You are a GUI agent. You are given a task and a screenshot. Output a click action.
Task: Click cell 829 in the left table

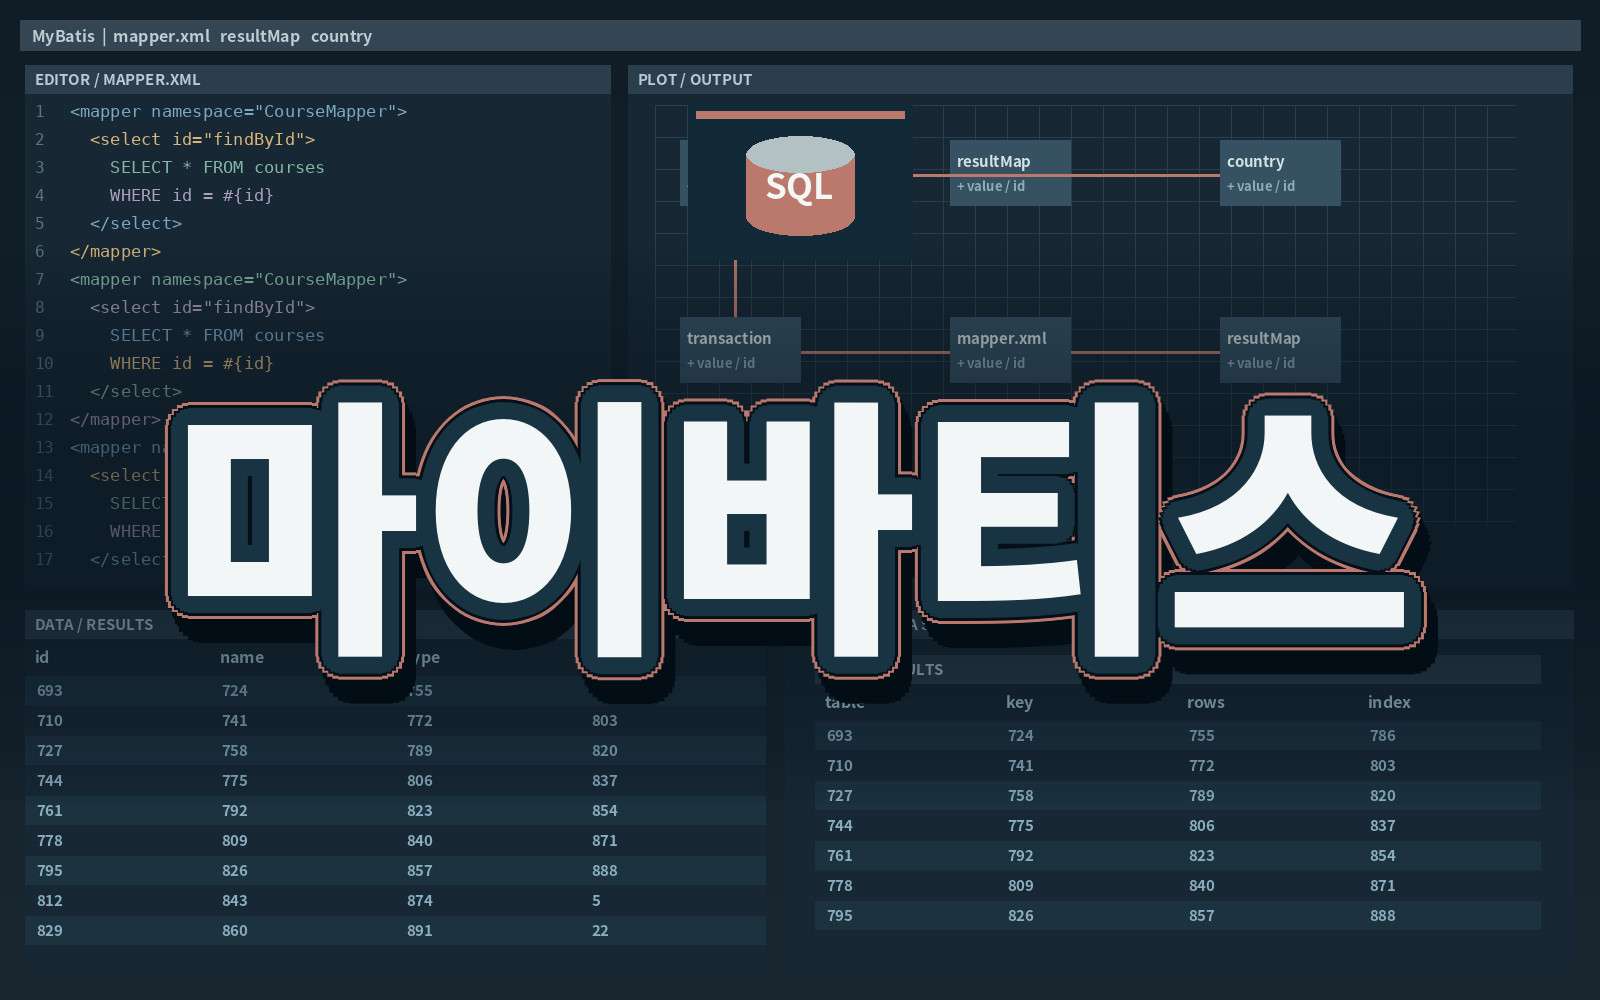[50, 930]
